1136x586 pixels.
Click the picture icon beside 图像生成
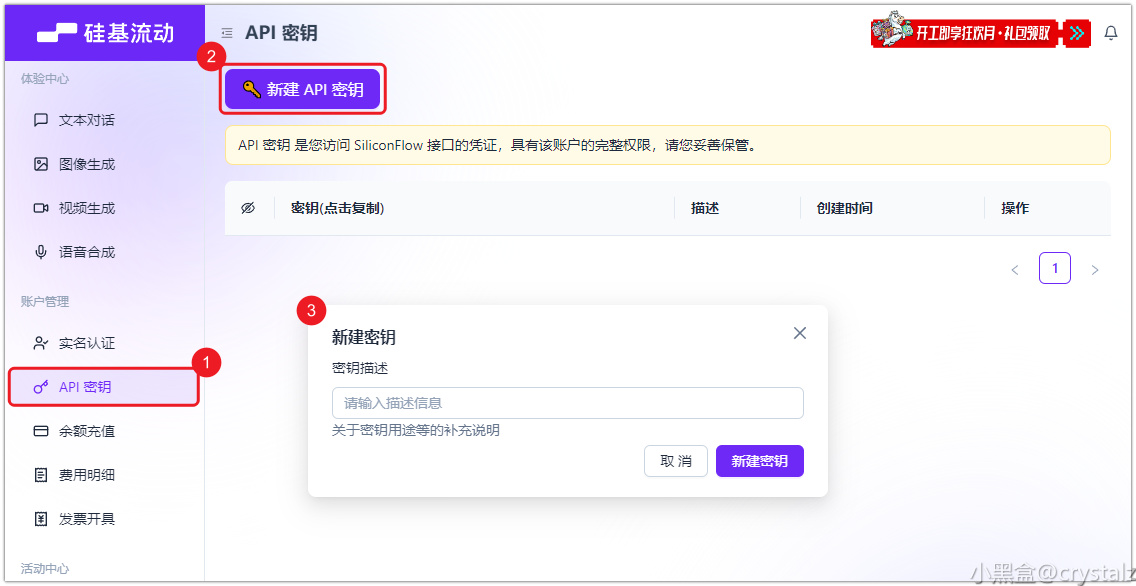pos(41,164)
